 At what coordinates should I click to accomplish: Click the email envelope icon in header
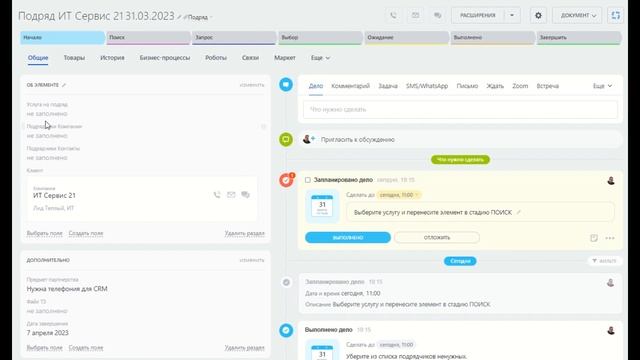[415, 16]
